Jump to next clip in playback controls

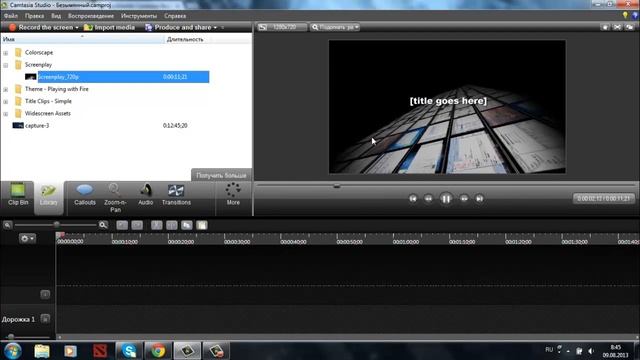point(480,198)
